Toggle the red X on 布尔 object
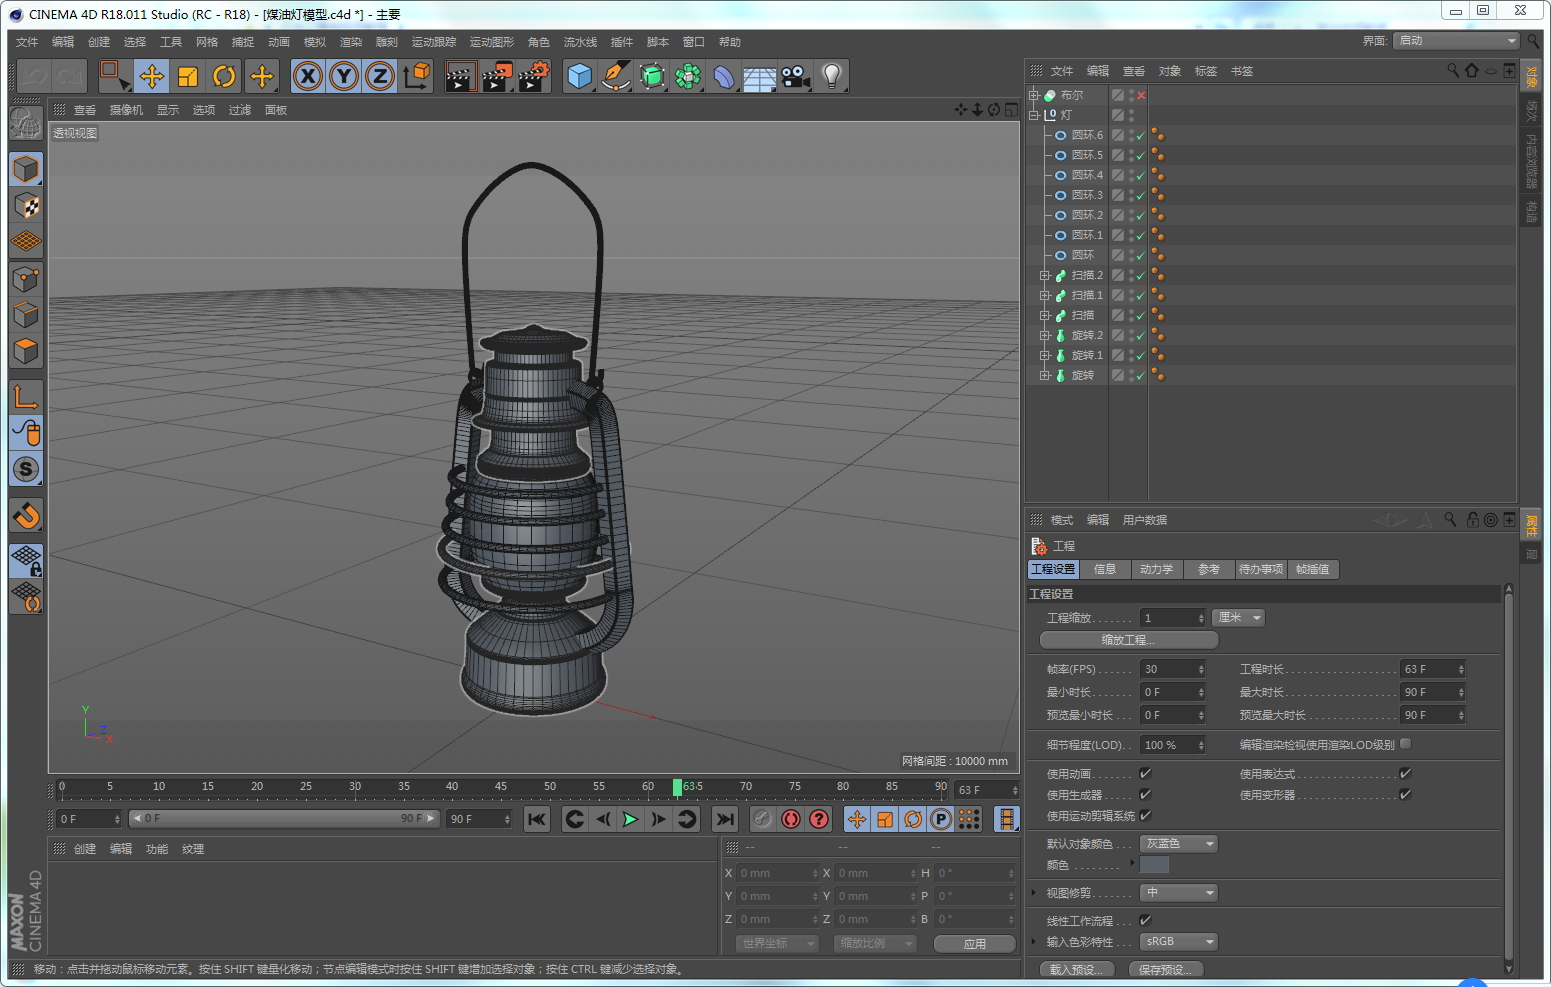The height and width of the screenshot is (987, 1551). click(1141, 95)
